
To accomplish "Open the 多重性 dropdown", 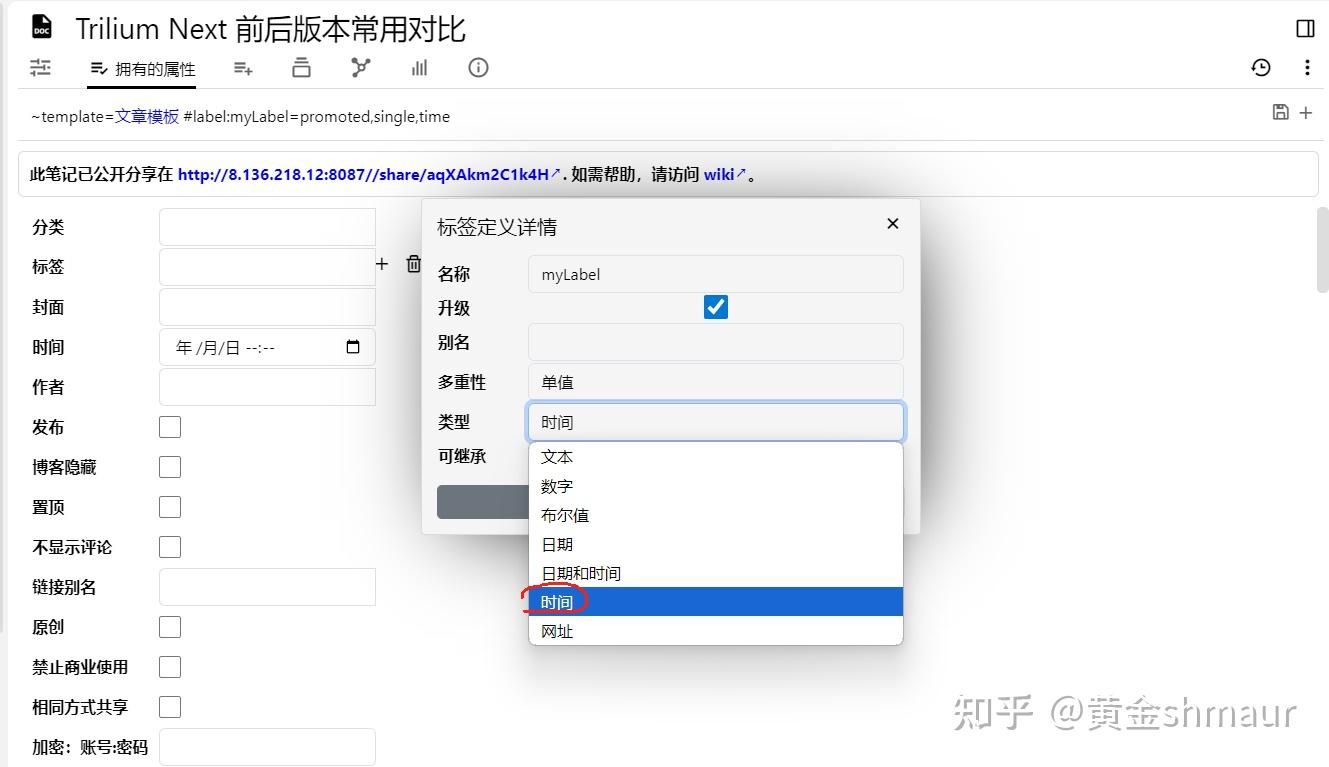I will tap(715, 381).
